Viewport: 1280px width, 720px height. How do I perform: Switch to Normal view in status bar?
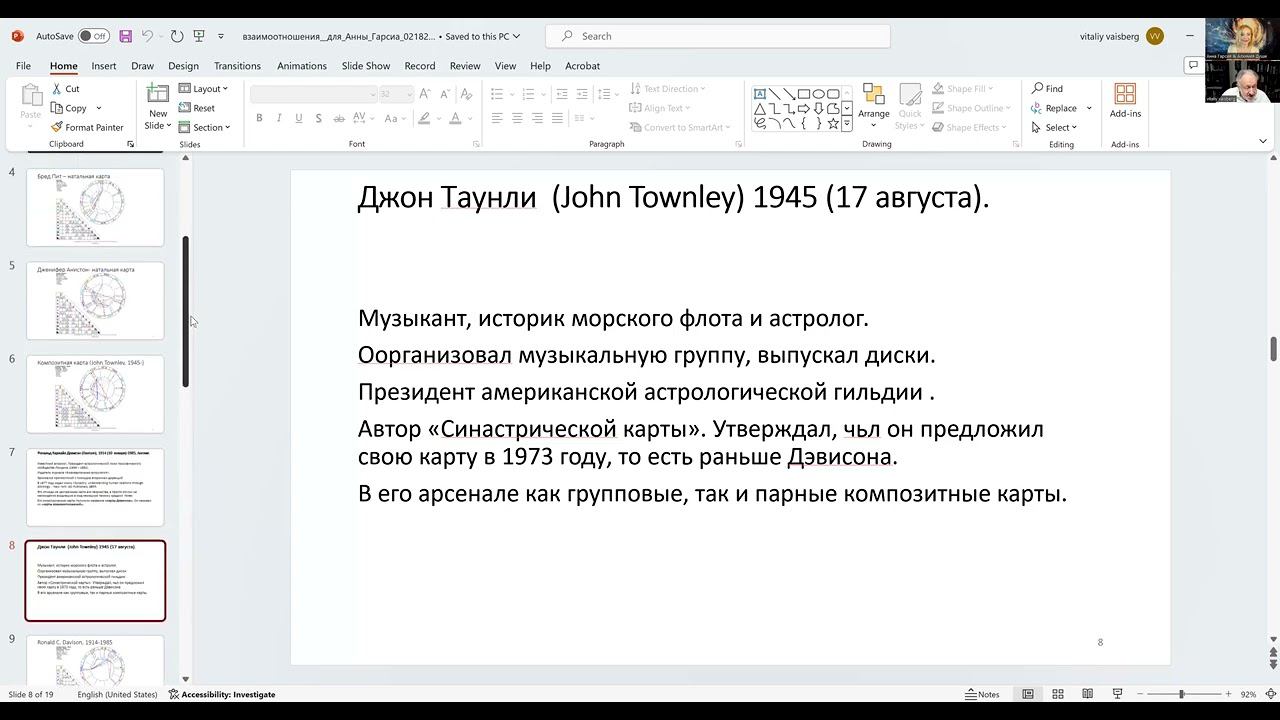point(1027,694)
